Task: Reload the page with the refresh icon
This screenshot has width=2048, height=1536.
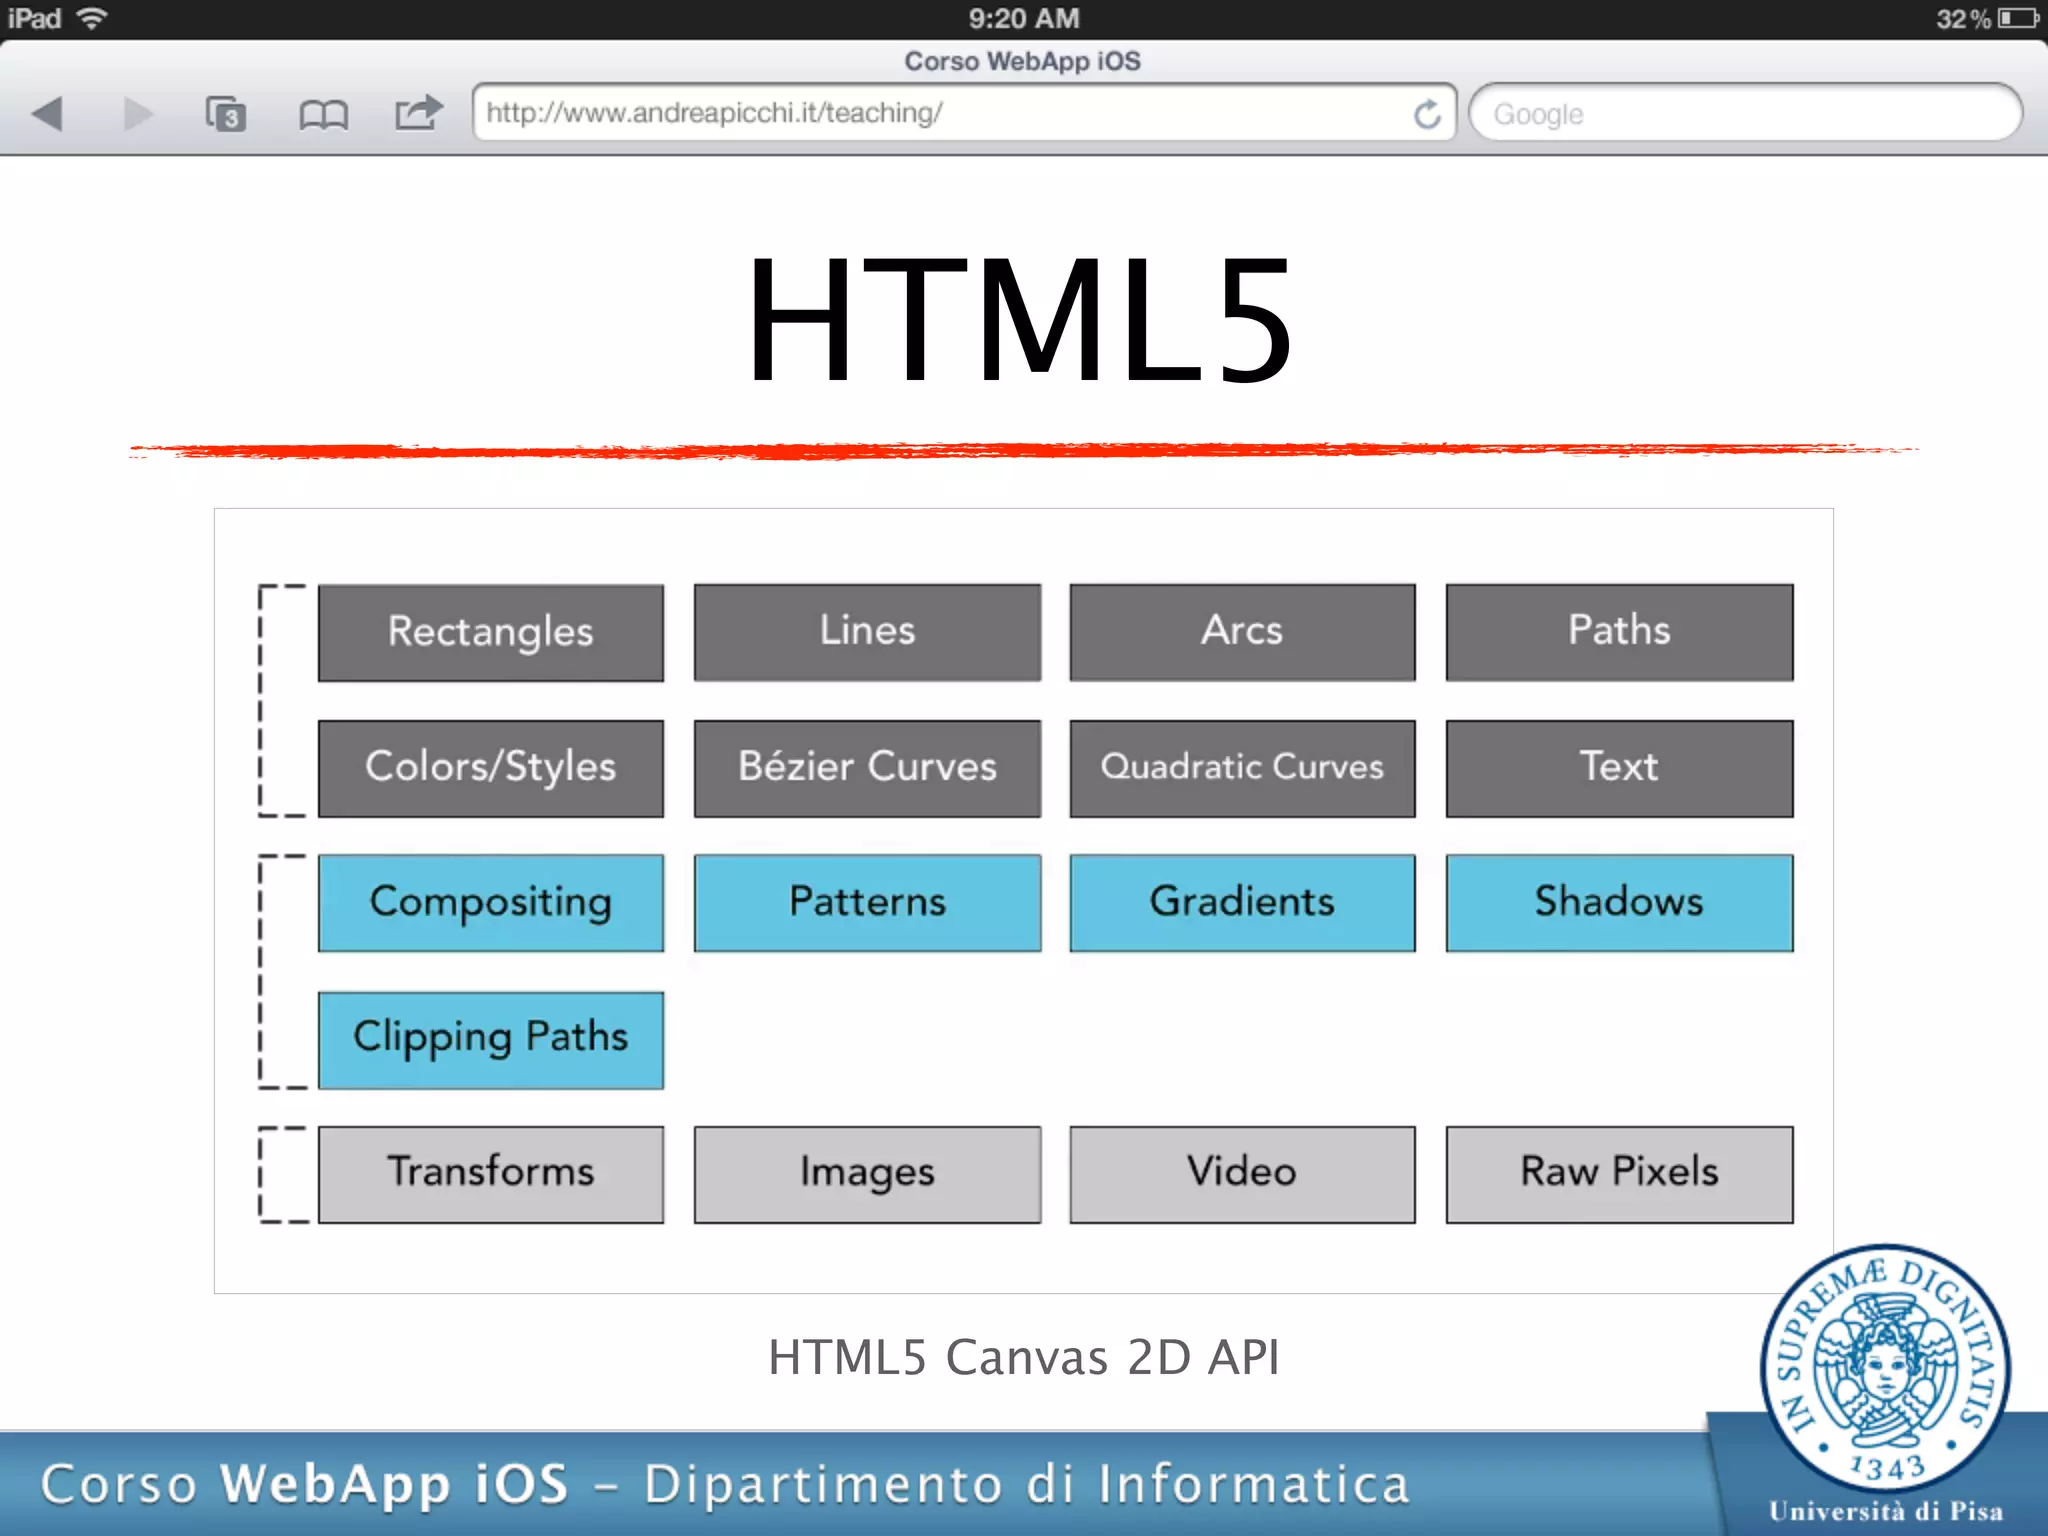Action: pos(1428,114)
